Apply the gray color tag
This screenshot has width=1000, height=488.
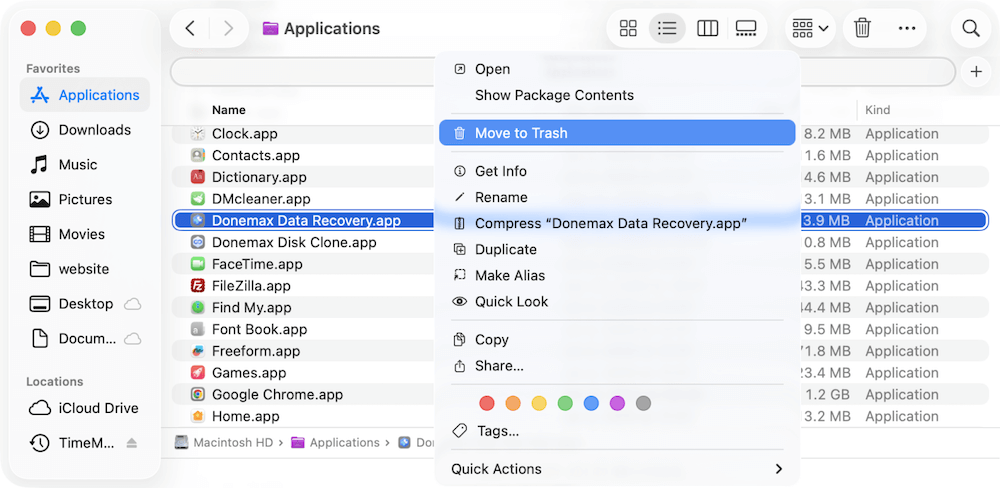(643, 403)
